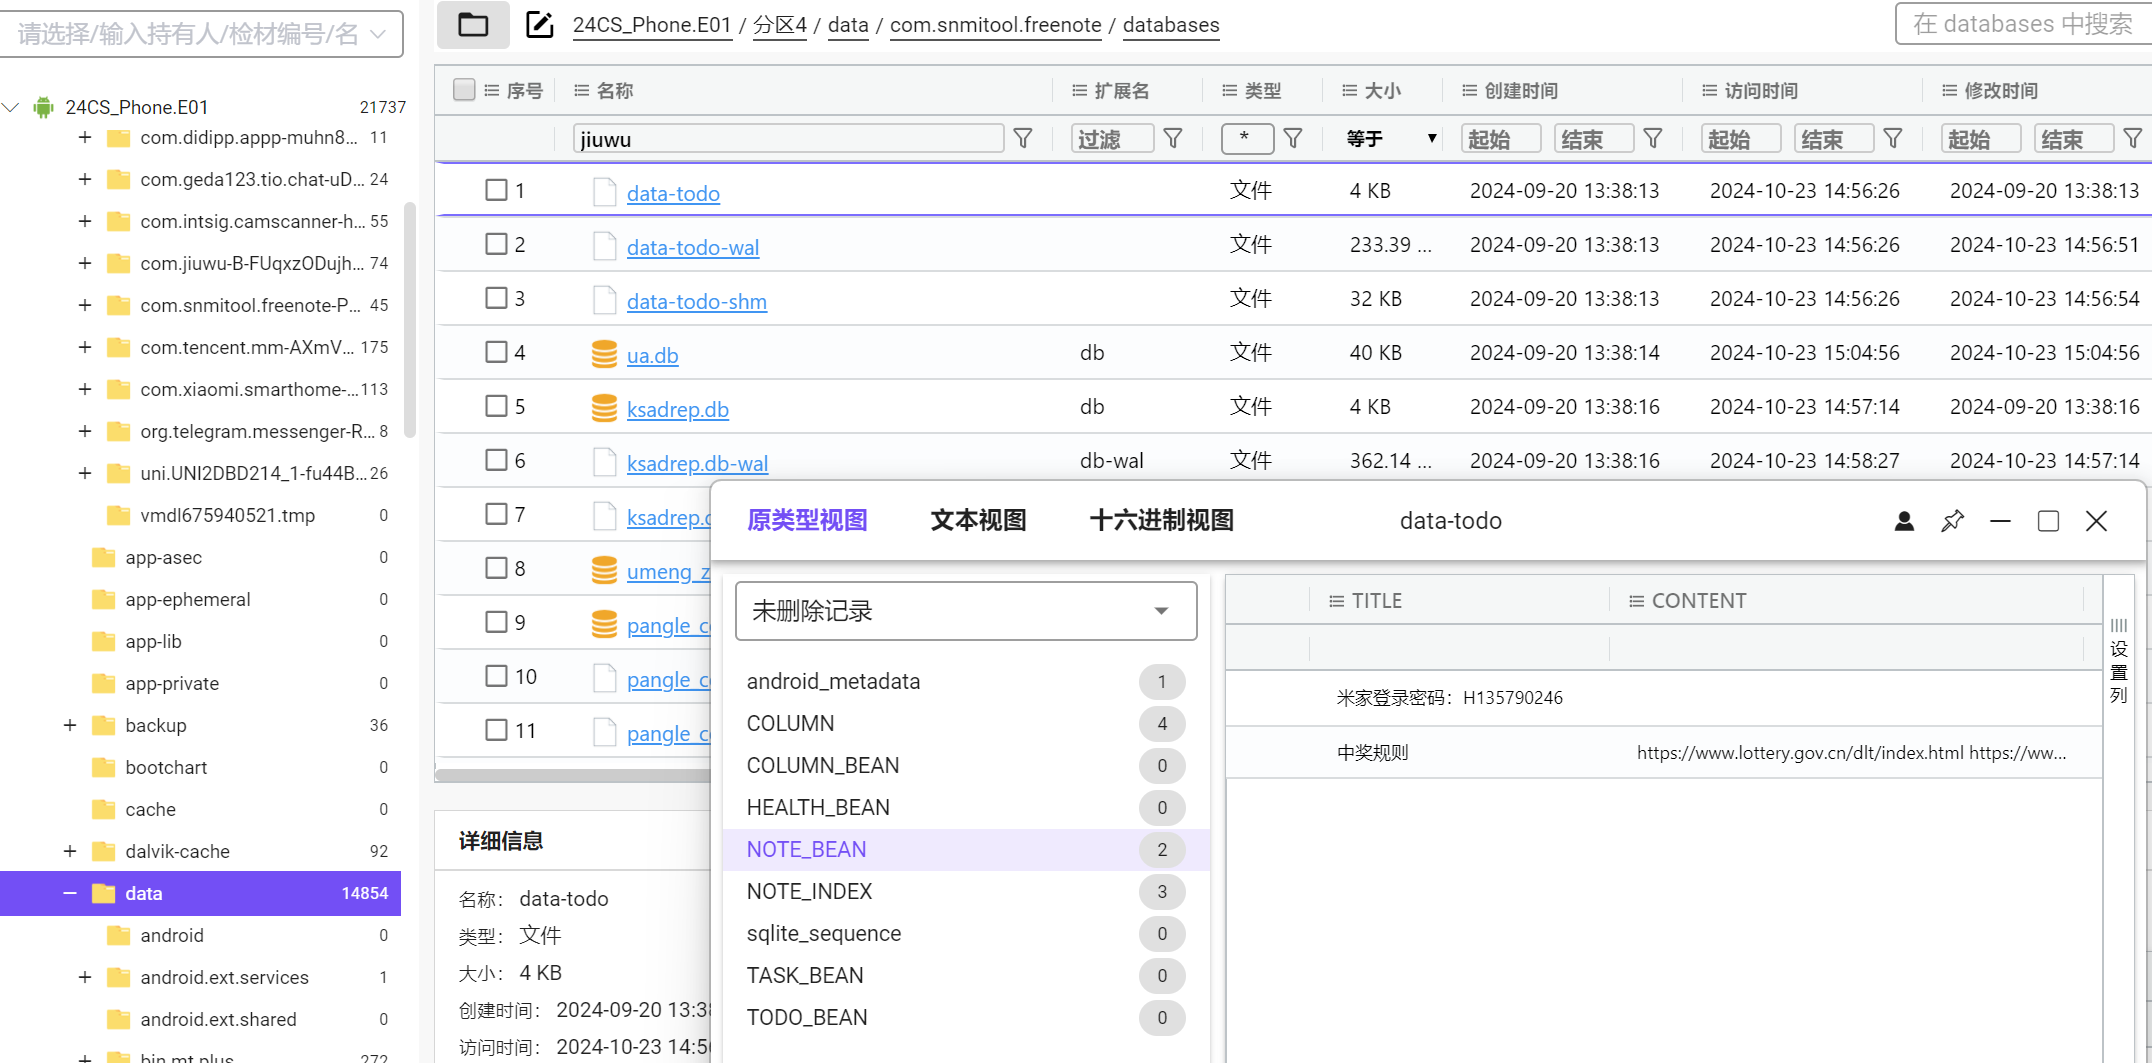Viewport: 2152px width, 1063px height.
Task: Click the database icon of ksadrep.db
Action: (604, 408)
